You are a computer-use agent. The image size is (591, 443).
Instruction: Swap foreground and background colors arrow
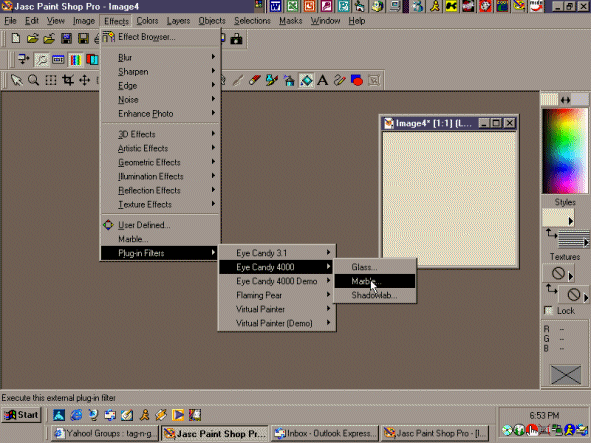point(565,100)
